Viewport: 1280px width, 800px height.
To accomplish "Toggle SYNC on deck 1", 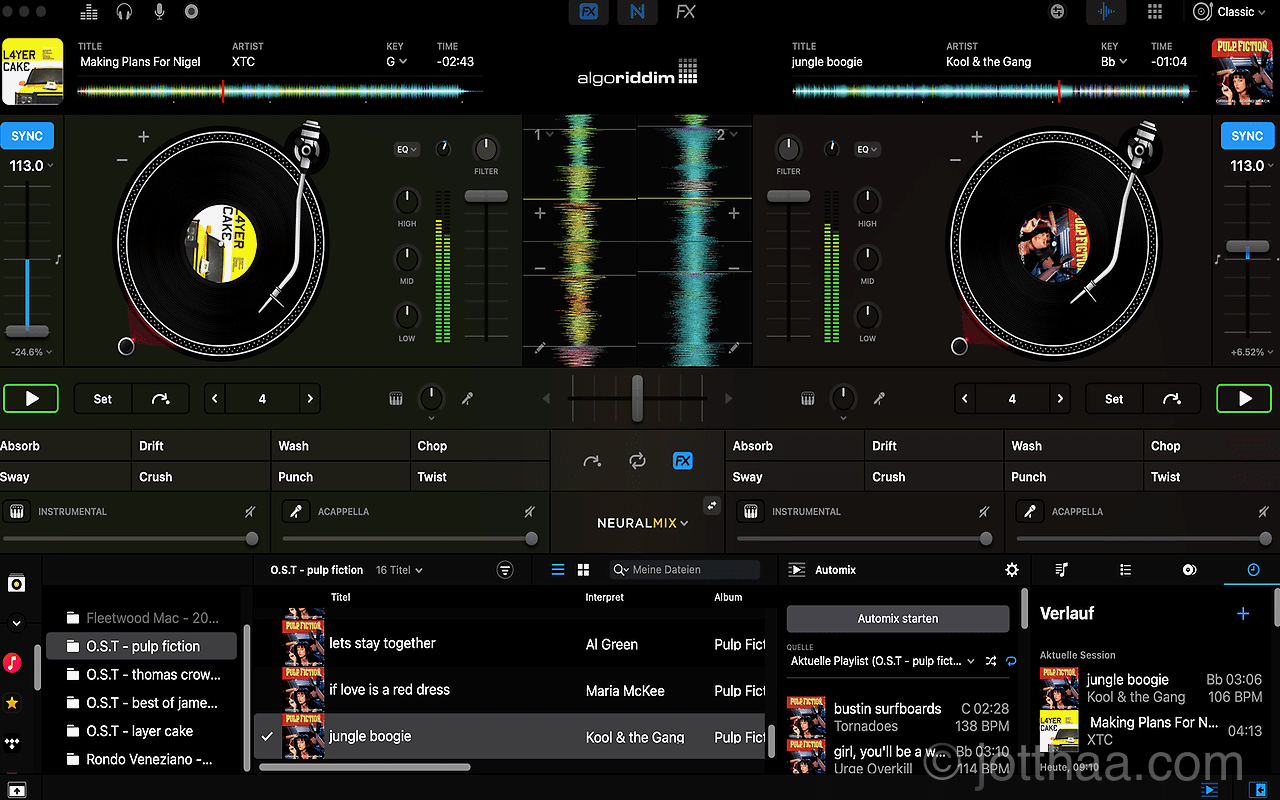I will pyautogui.click(x=27, y=136).
